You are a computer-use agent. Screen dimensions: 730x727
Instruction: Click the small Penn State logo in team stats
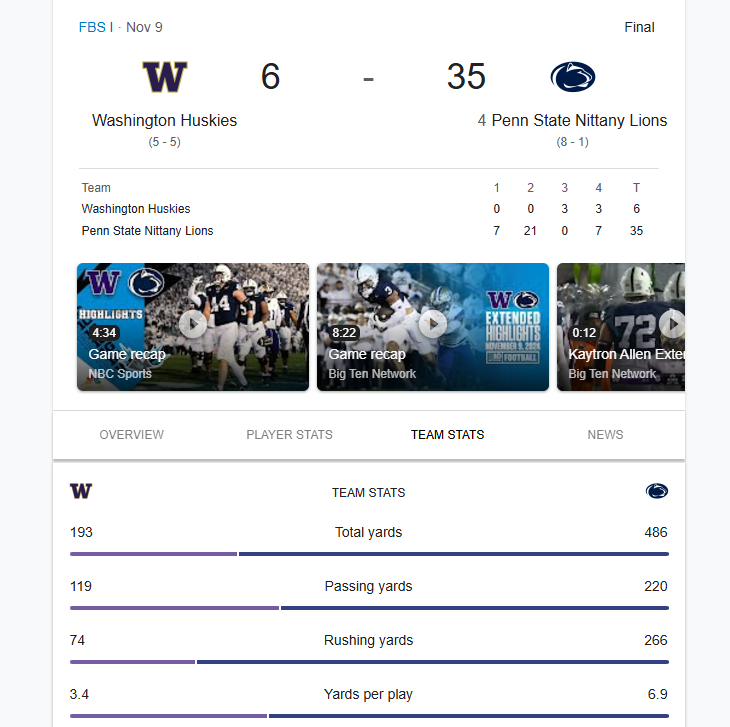pyautogui.click(x=656, y=491)
